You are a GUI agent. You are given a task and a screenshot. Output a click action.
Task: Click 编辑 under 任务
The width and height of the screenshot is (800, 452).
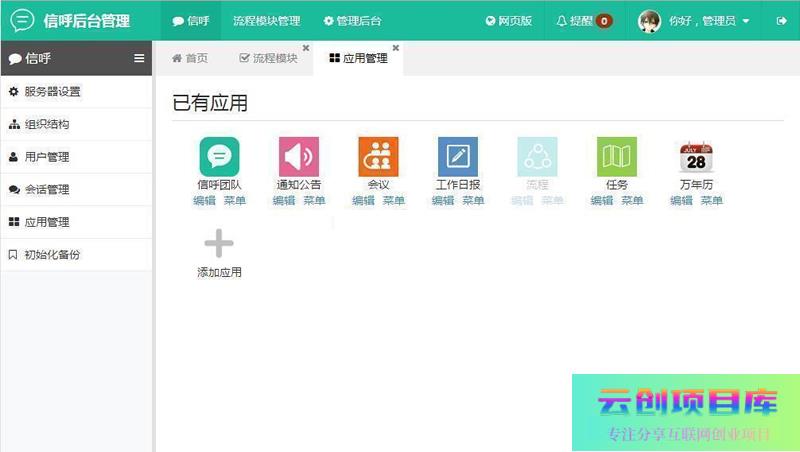(x=602, y=200)
